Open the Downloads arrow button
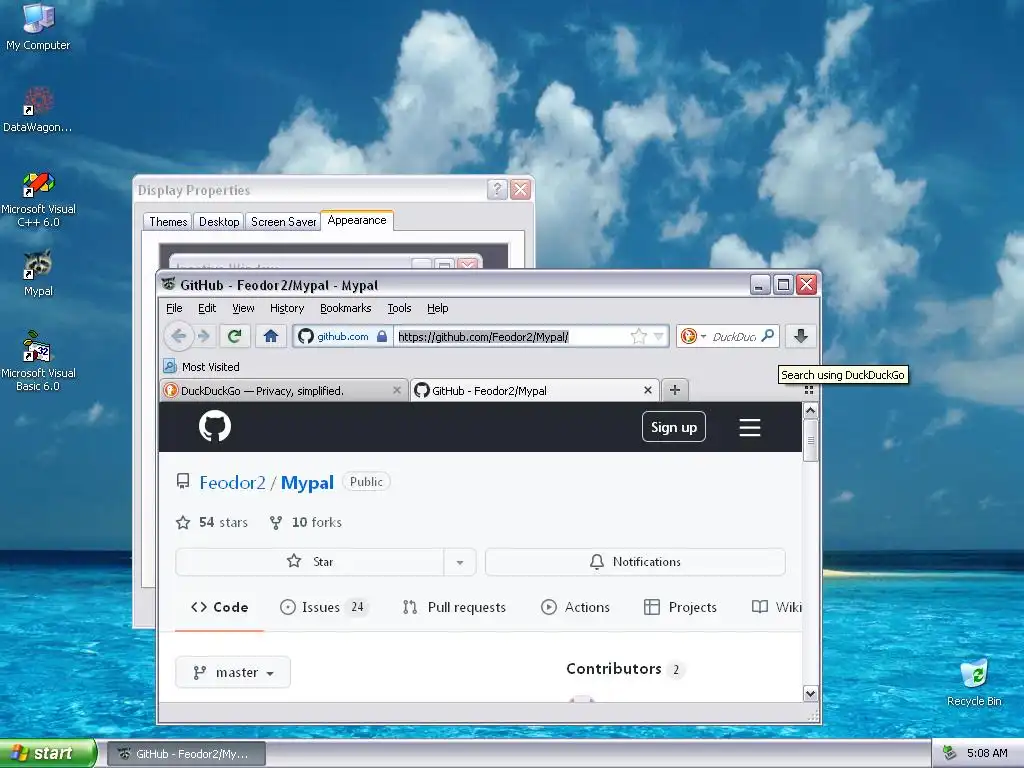This screenshot has width=1024, height=768. click(801, 336)
